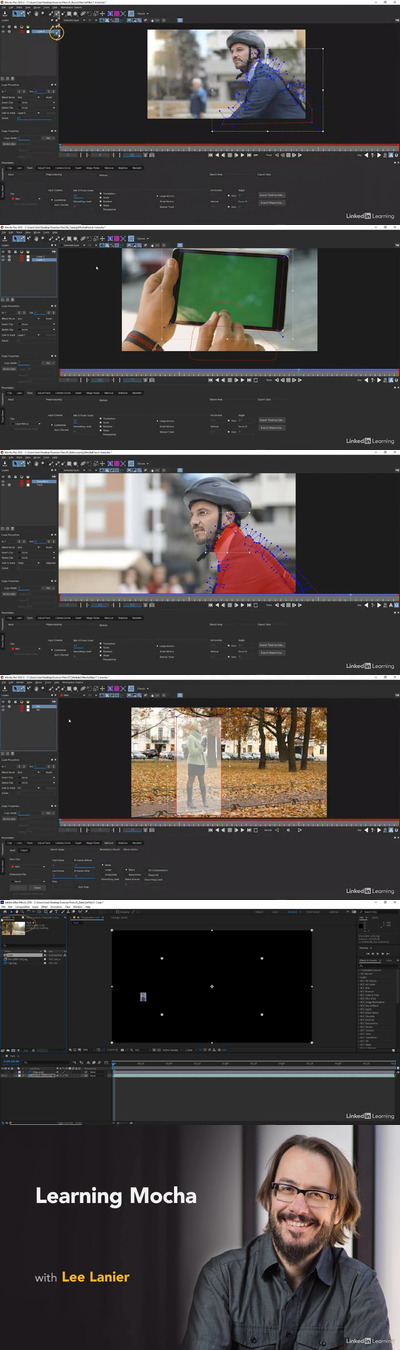The height and width of the screenshot is (1350, 400).
Task: Click the project thumbnail in the After Effects Project panel
Action: (x=12, y=927)
